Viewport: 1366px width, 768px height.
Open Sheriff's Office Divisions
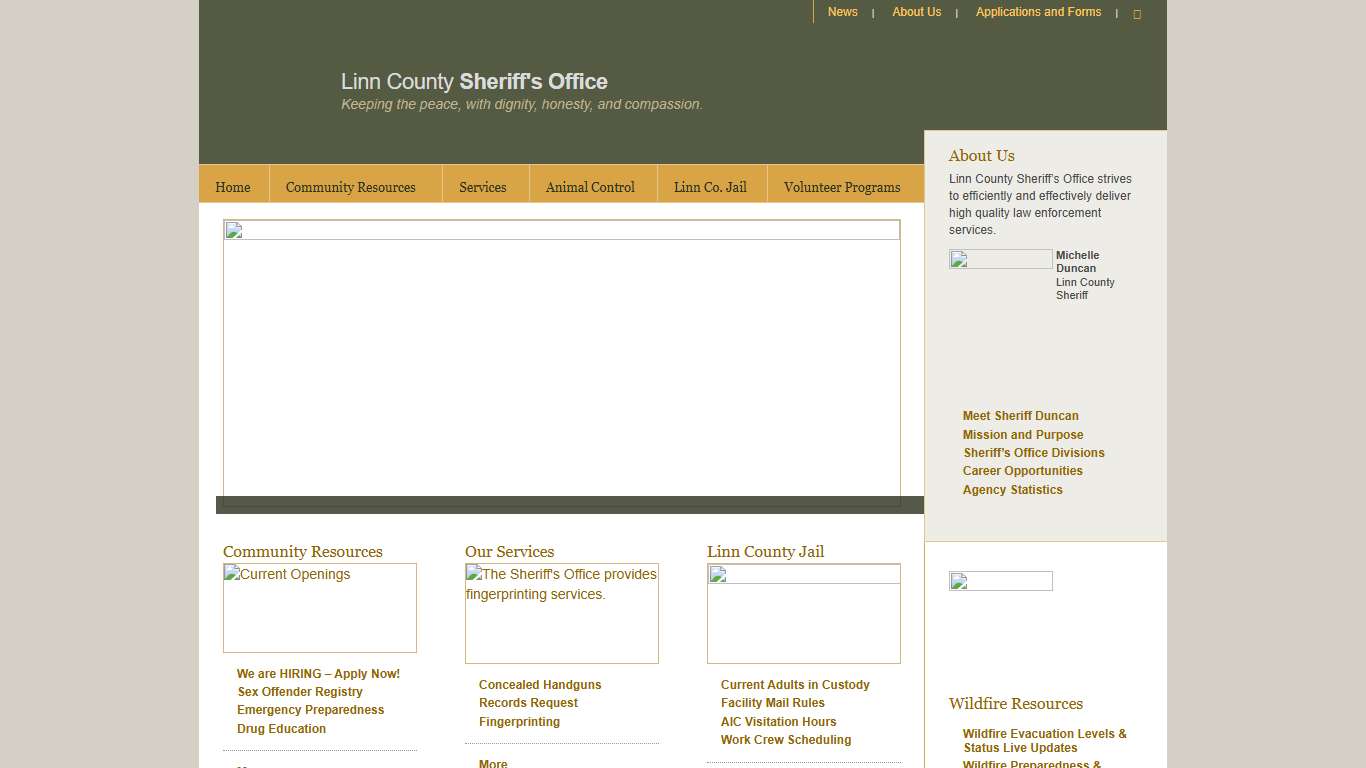pyautogui.click(x=1033, y=452)
